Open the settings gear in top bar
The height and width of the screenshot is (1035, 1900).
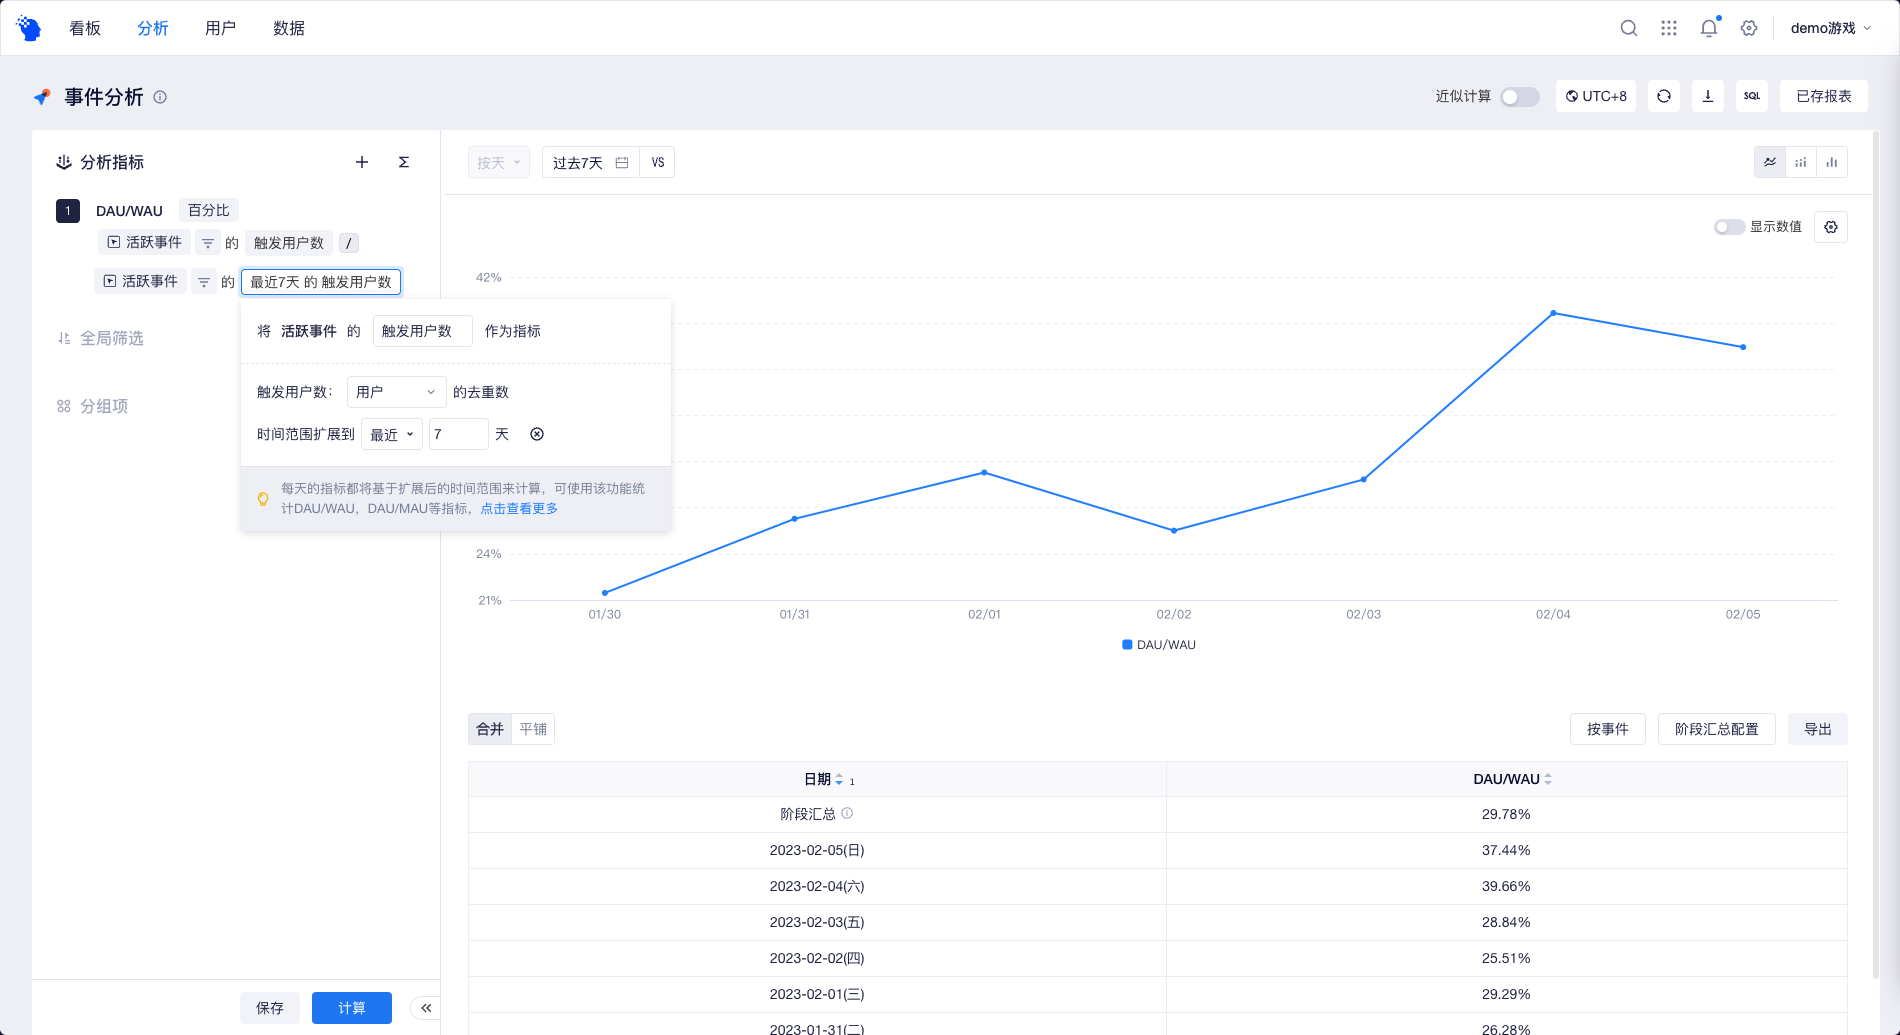coord(1749,28)
